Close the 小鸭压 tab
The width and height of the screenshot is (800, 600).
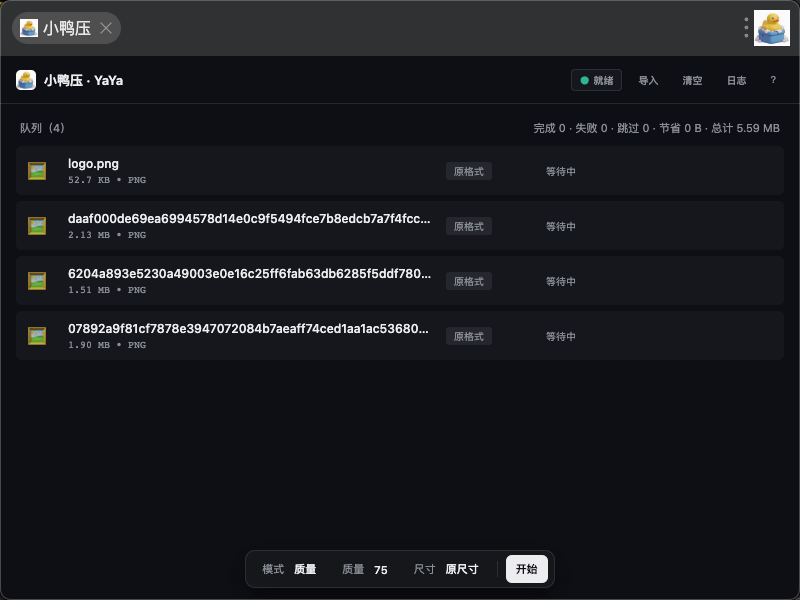(x=106, y=28)
